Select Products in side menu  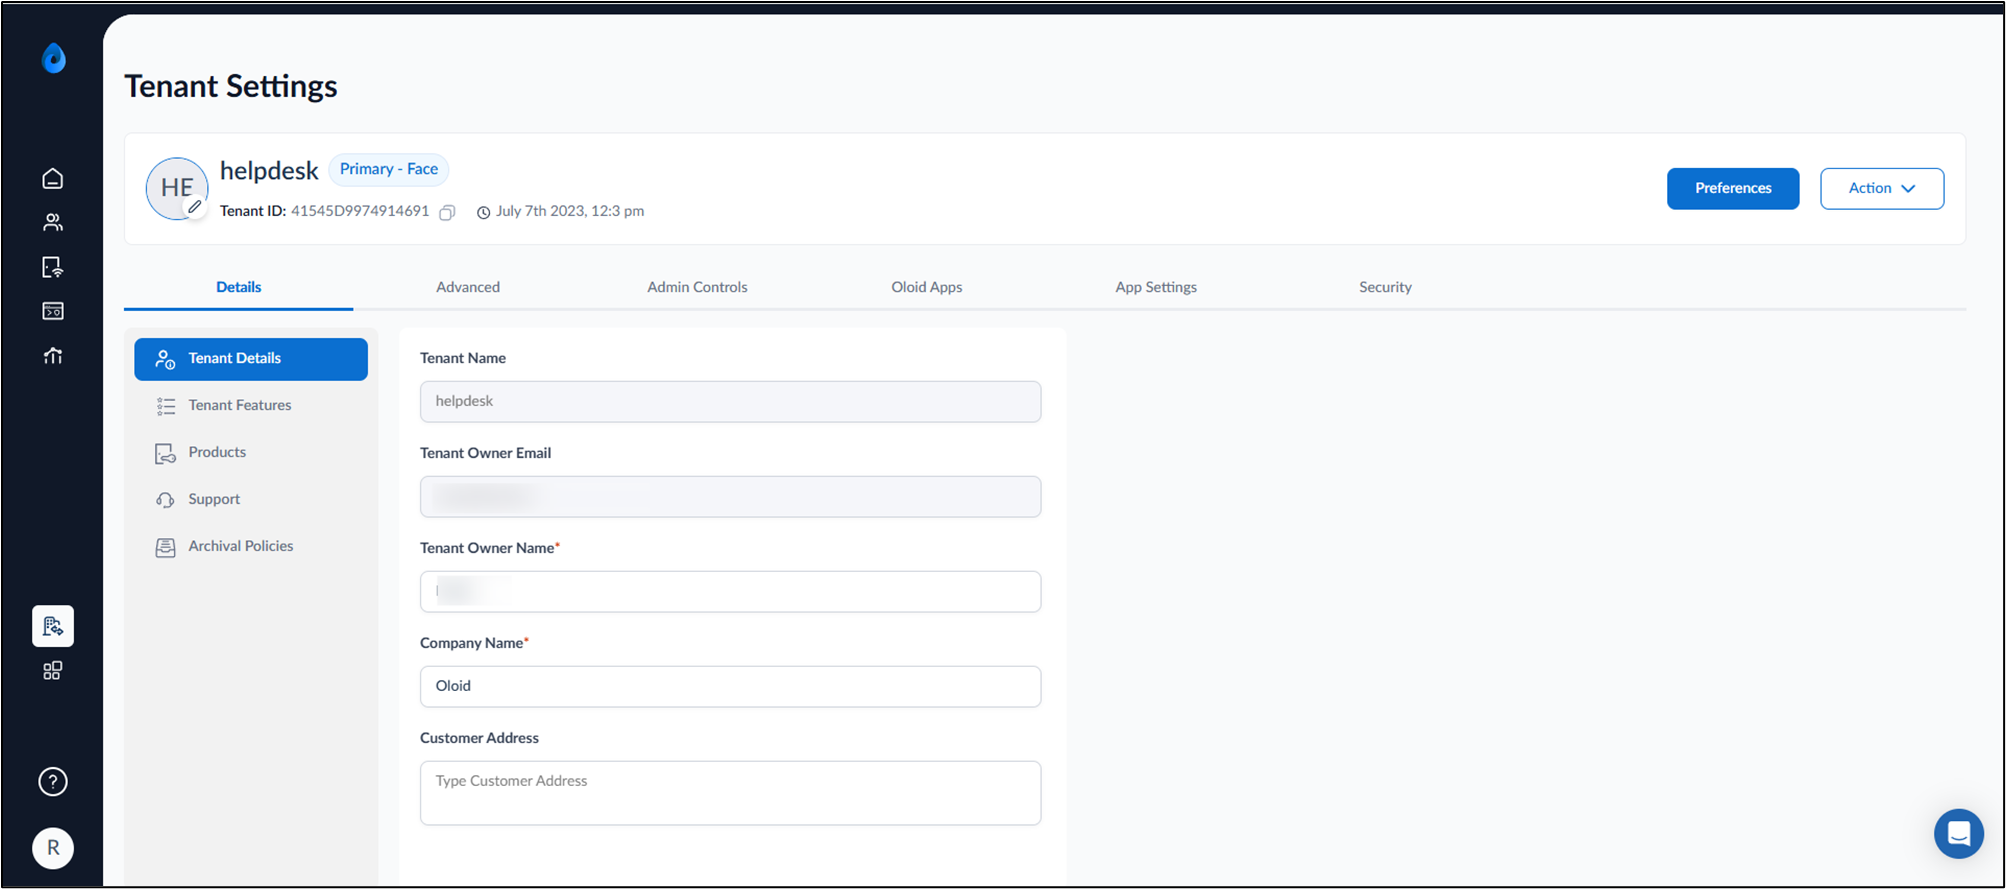point(251,453)
